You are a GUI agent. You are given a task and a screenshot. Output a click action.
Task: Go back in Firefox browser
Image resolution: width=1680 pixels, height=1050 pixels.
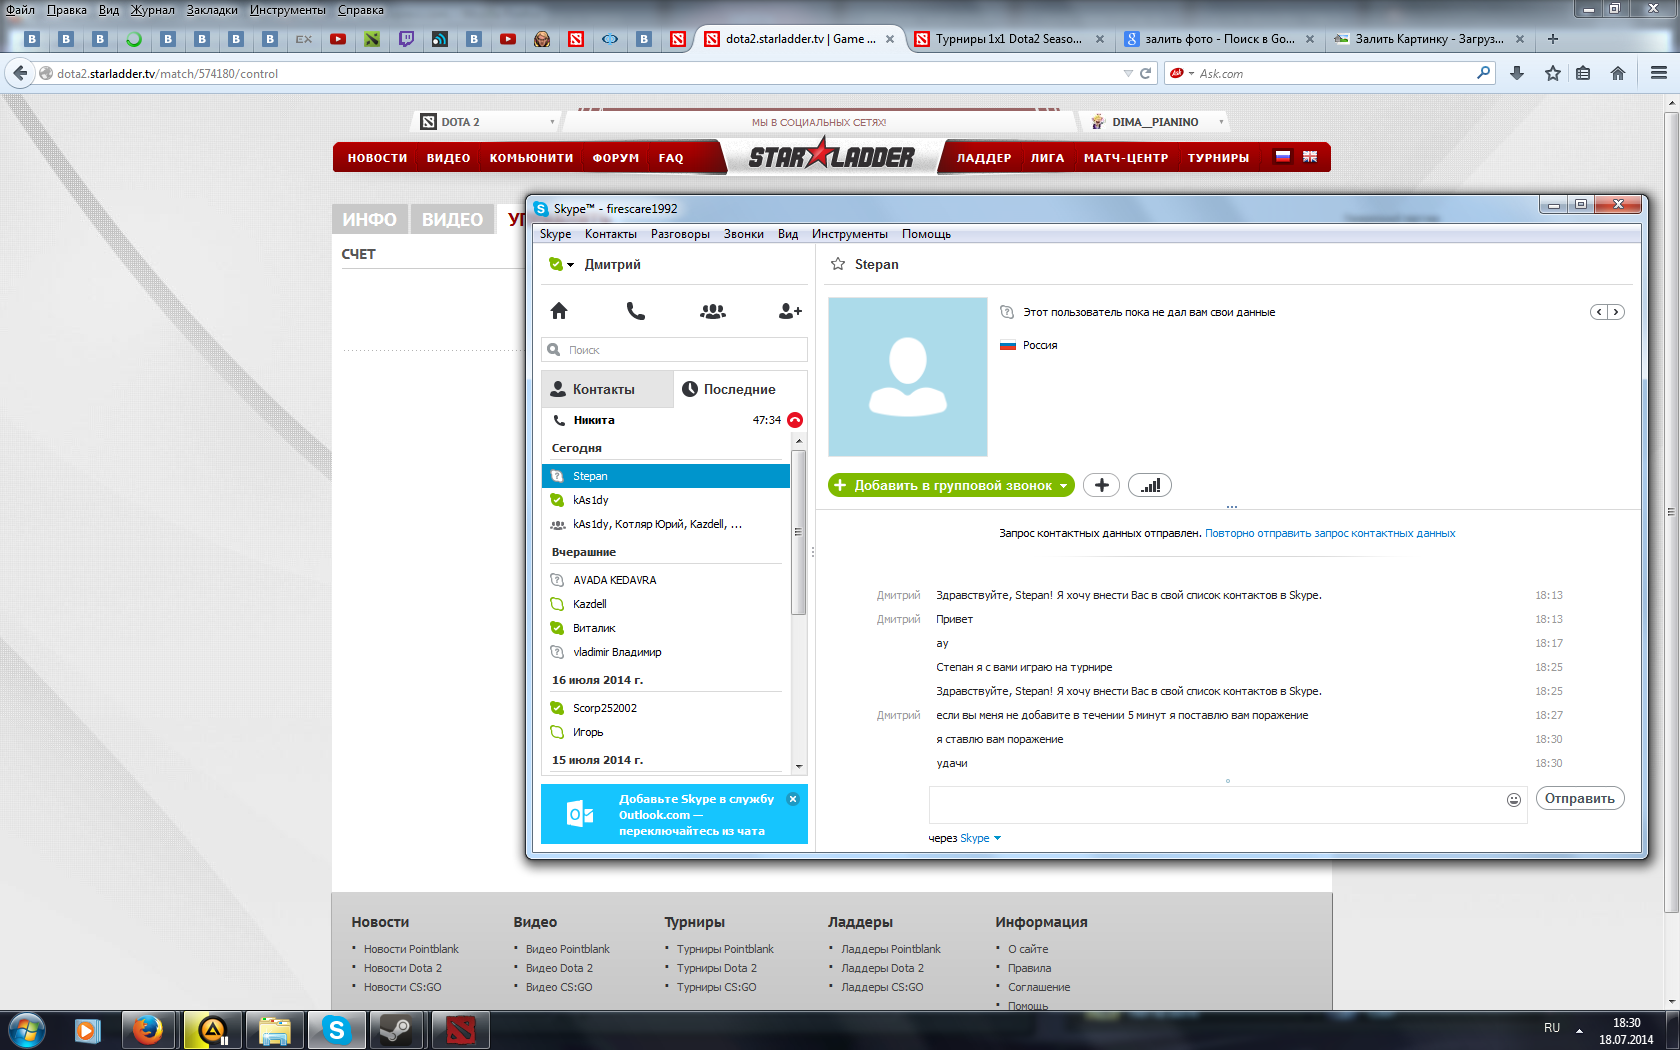tap(20, 73)
